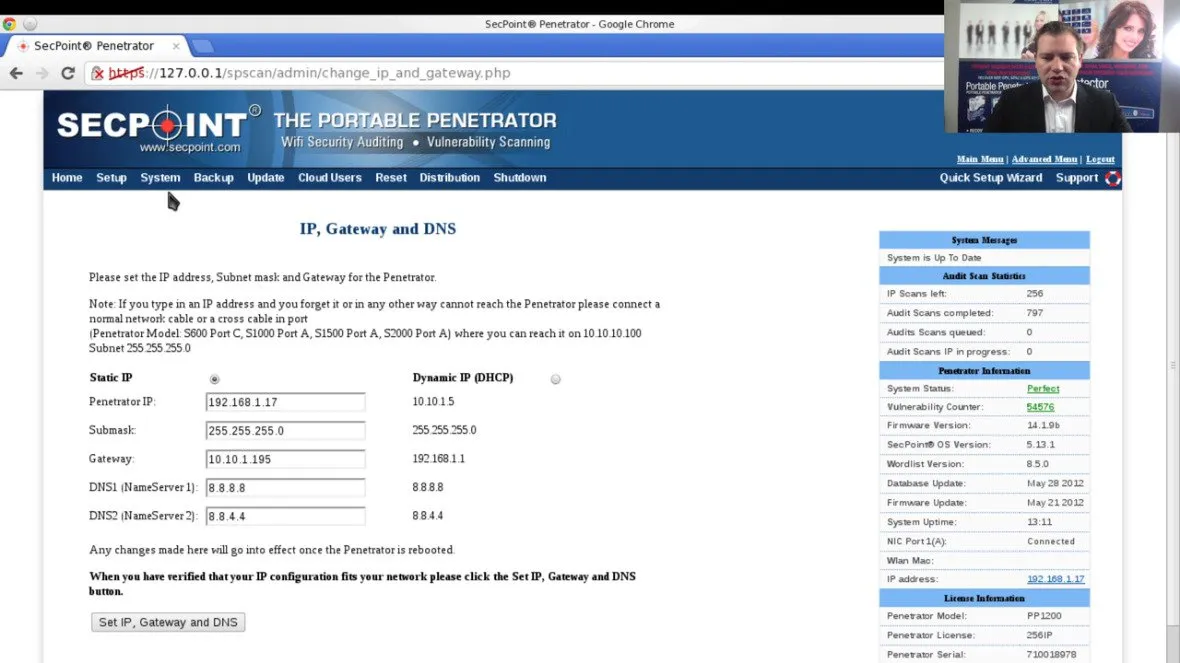Click the License Information header
This screenshot has height=663, width=1180.
984,598
